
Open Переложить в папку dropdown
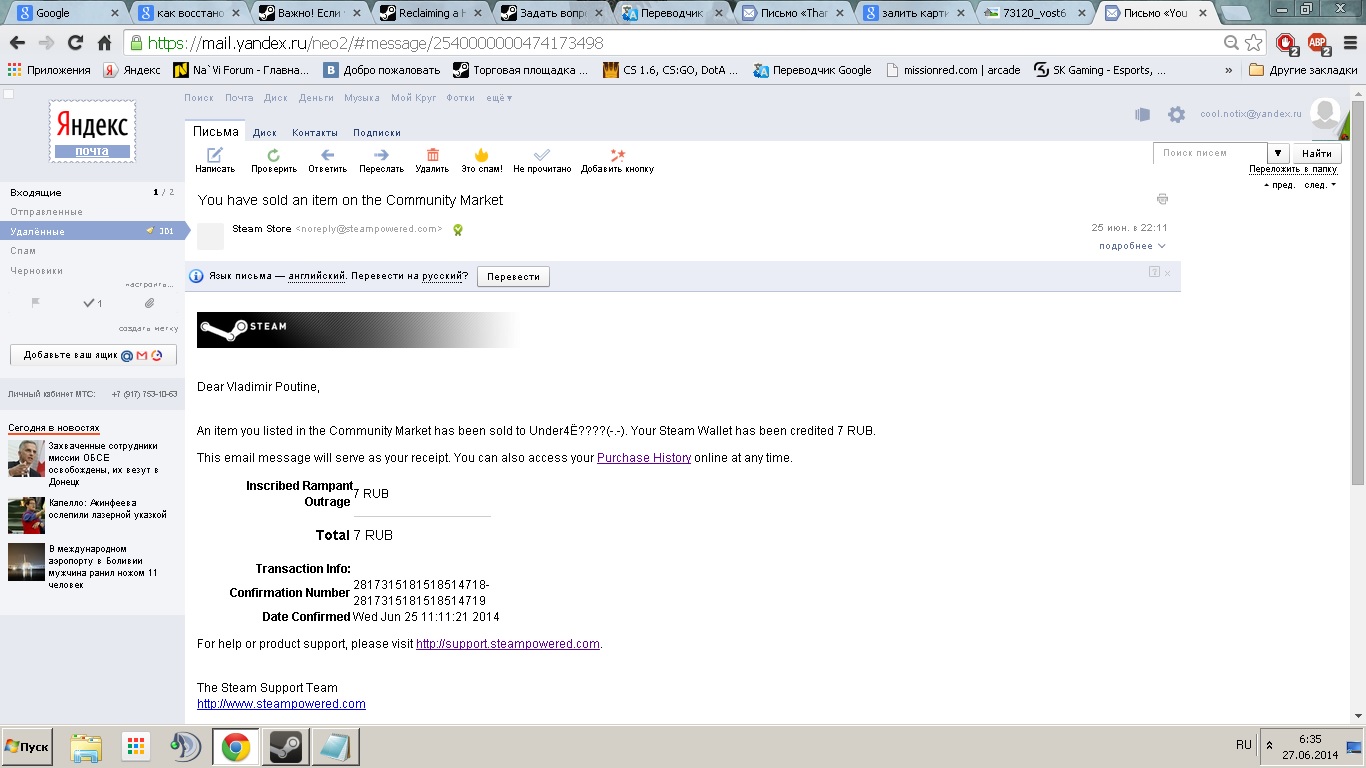tap(1293, 169)
